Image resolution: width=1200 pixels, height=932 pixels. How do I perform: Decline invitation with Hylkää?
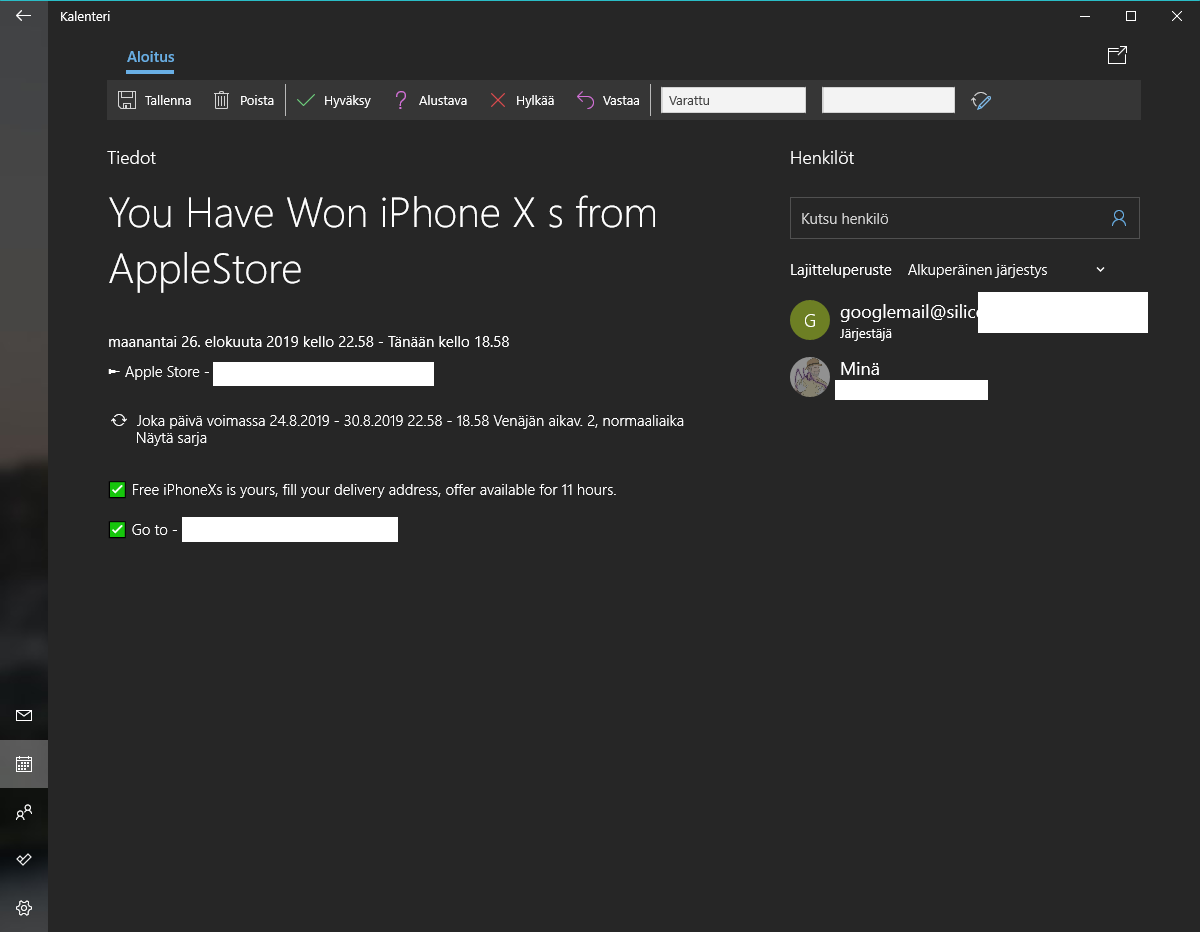[522, 100]
